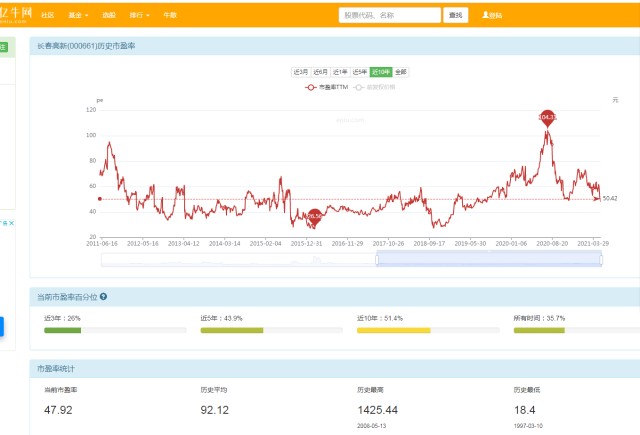The image size is (640, 435).
Task: Select the 近10年 time range
Action: pos(379,72)
